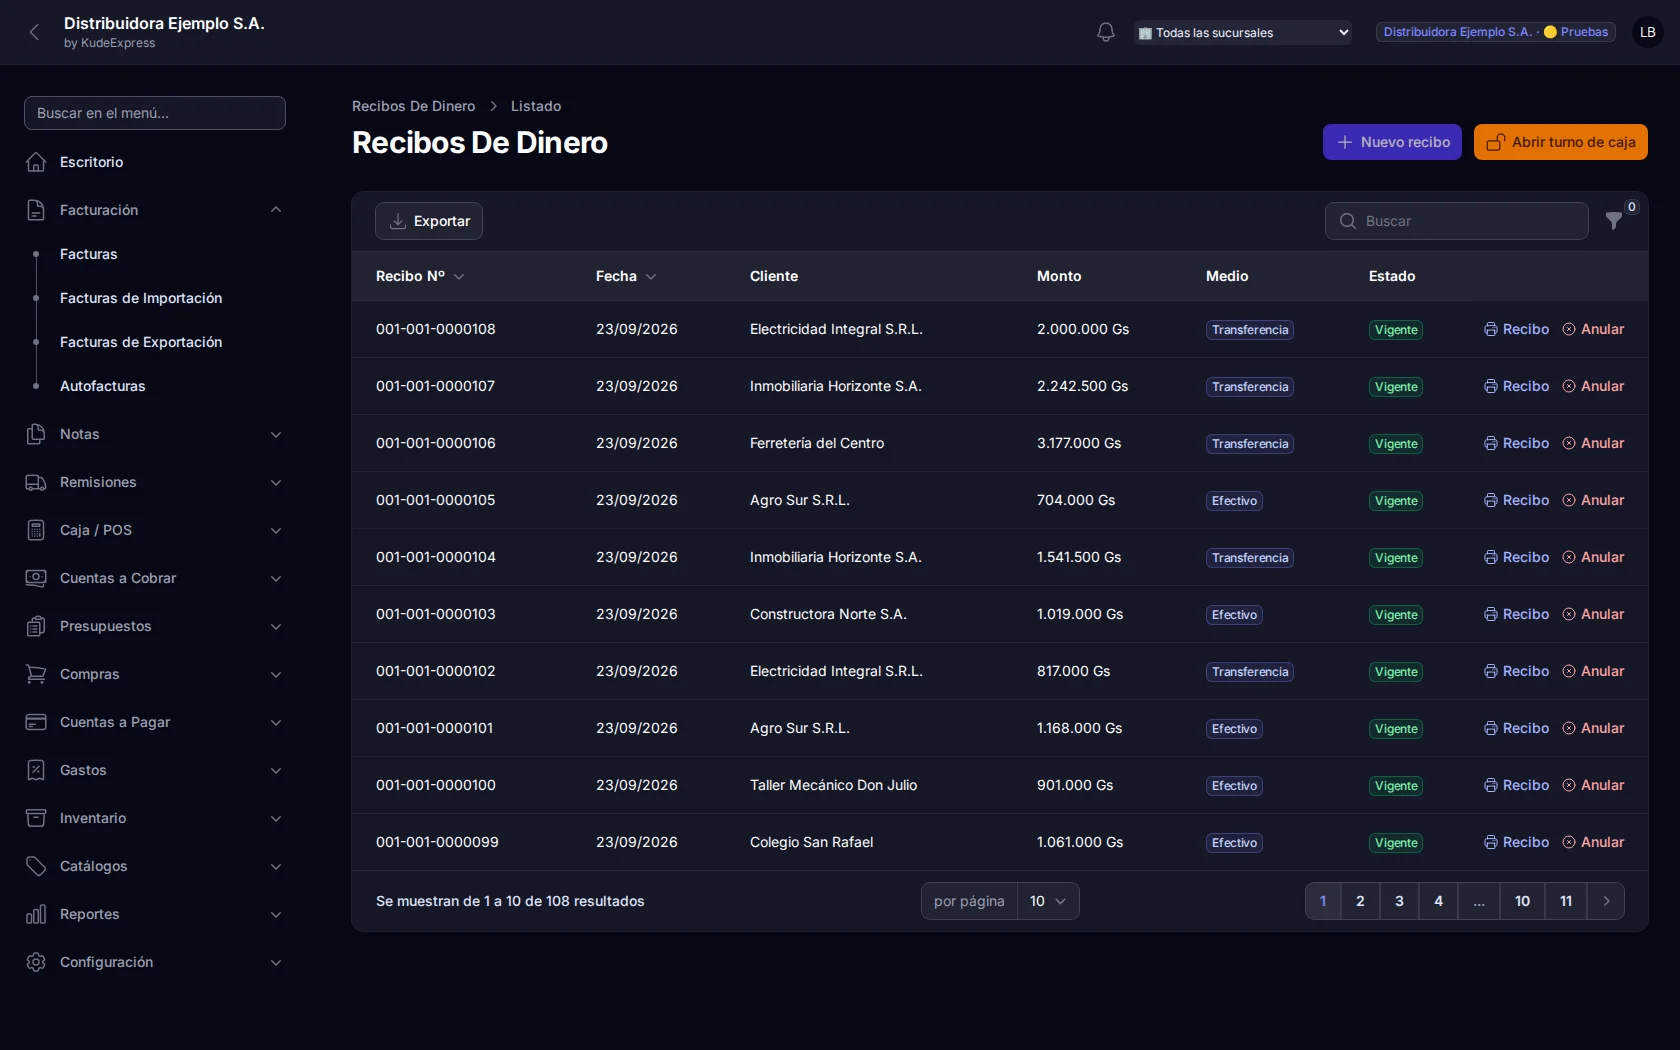Sort by Fecha column
This screenshot has height=1050, width=1680.
click(x=626, y=276)
